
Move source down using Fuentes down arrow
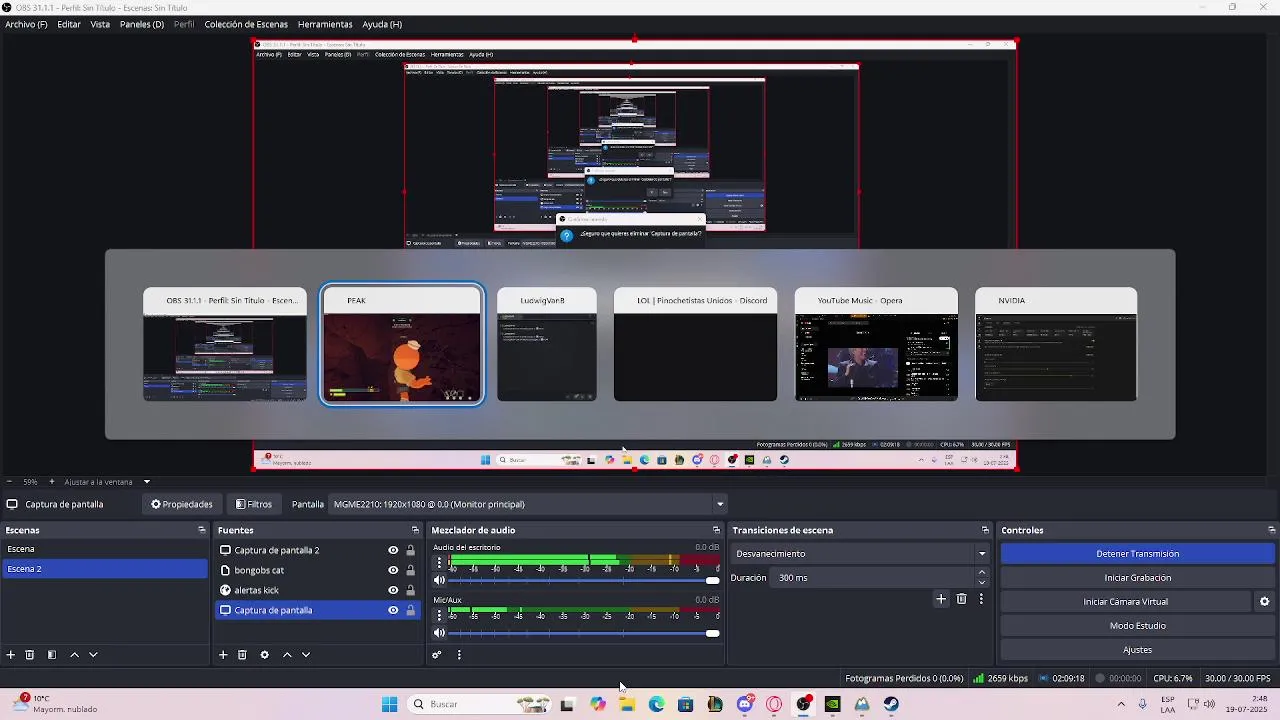(x=306, y=655)
